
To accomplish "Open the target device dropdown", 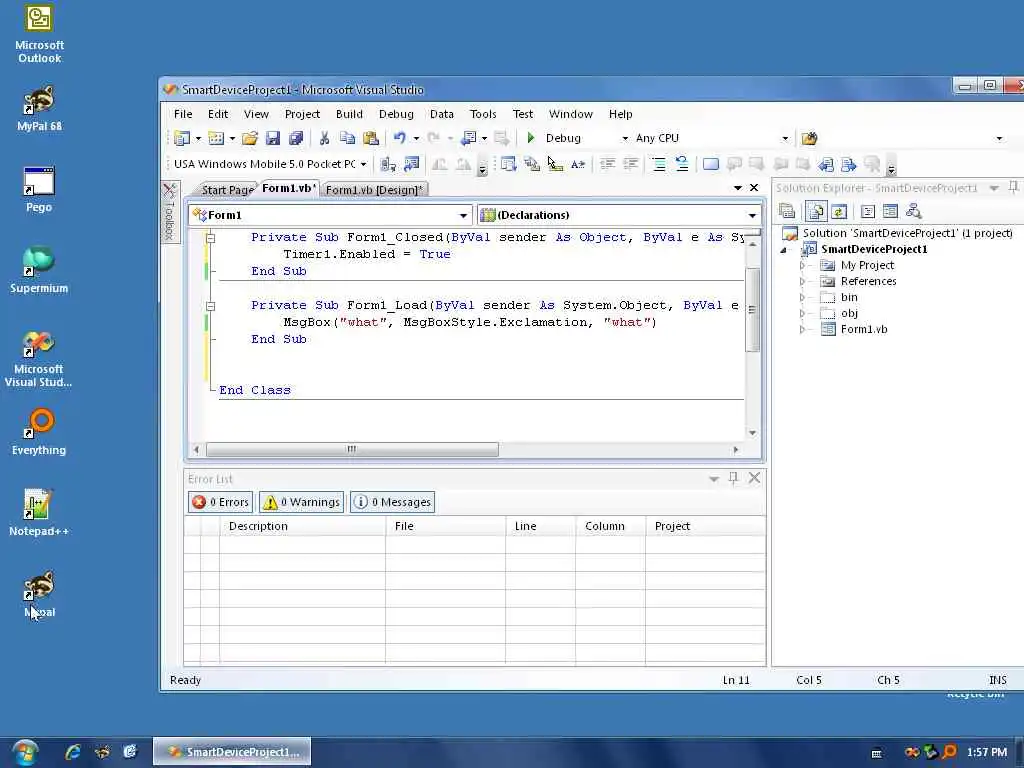I will (x=363, y=164).
